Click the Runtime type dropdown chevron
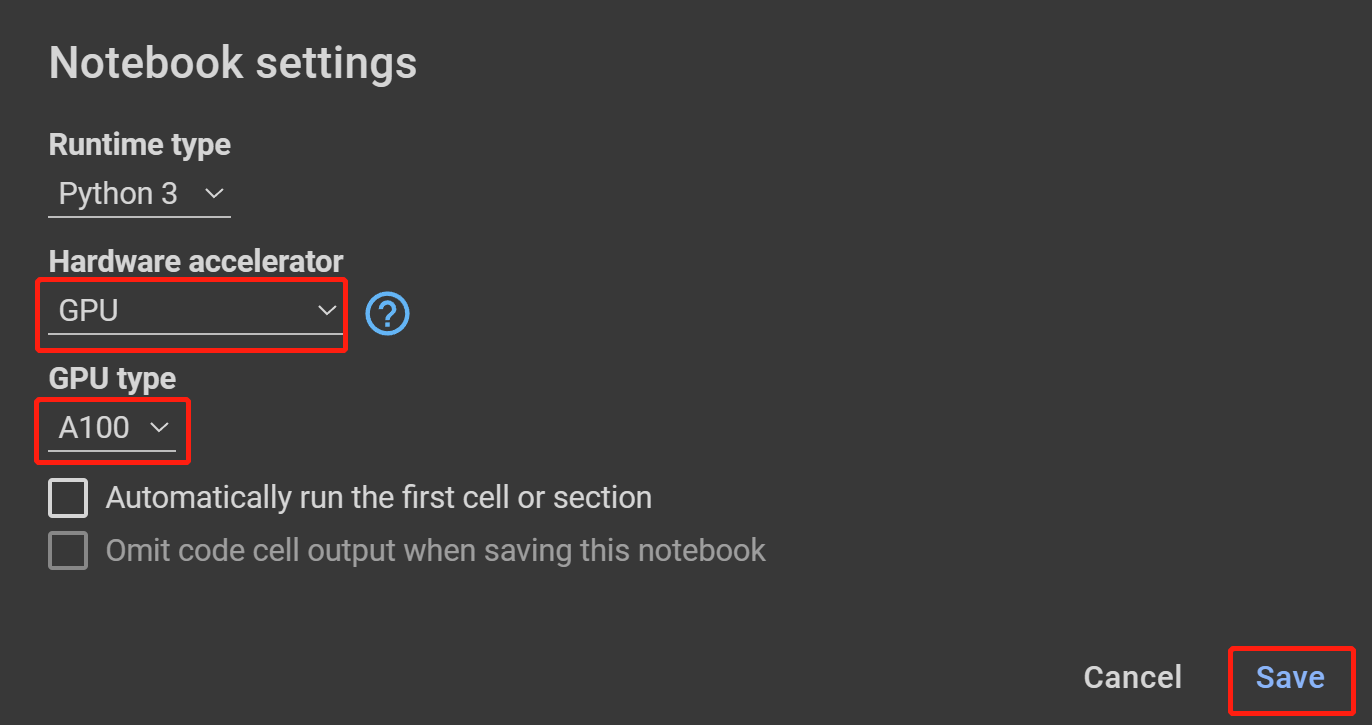The image size is (1372, 725). (x=216, y=193)
